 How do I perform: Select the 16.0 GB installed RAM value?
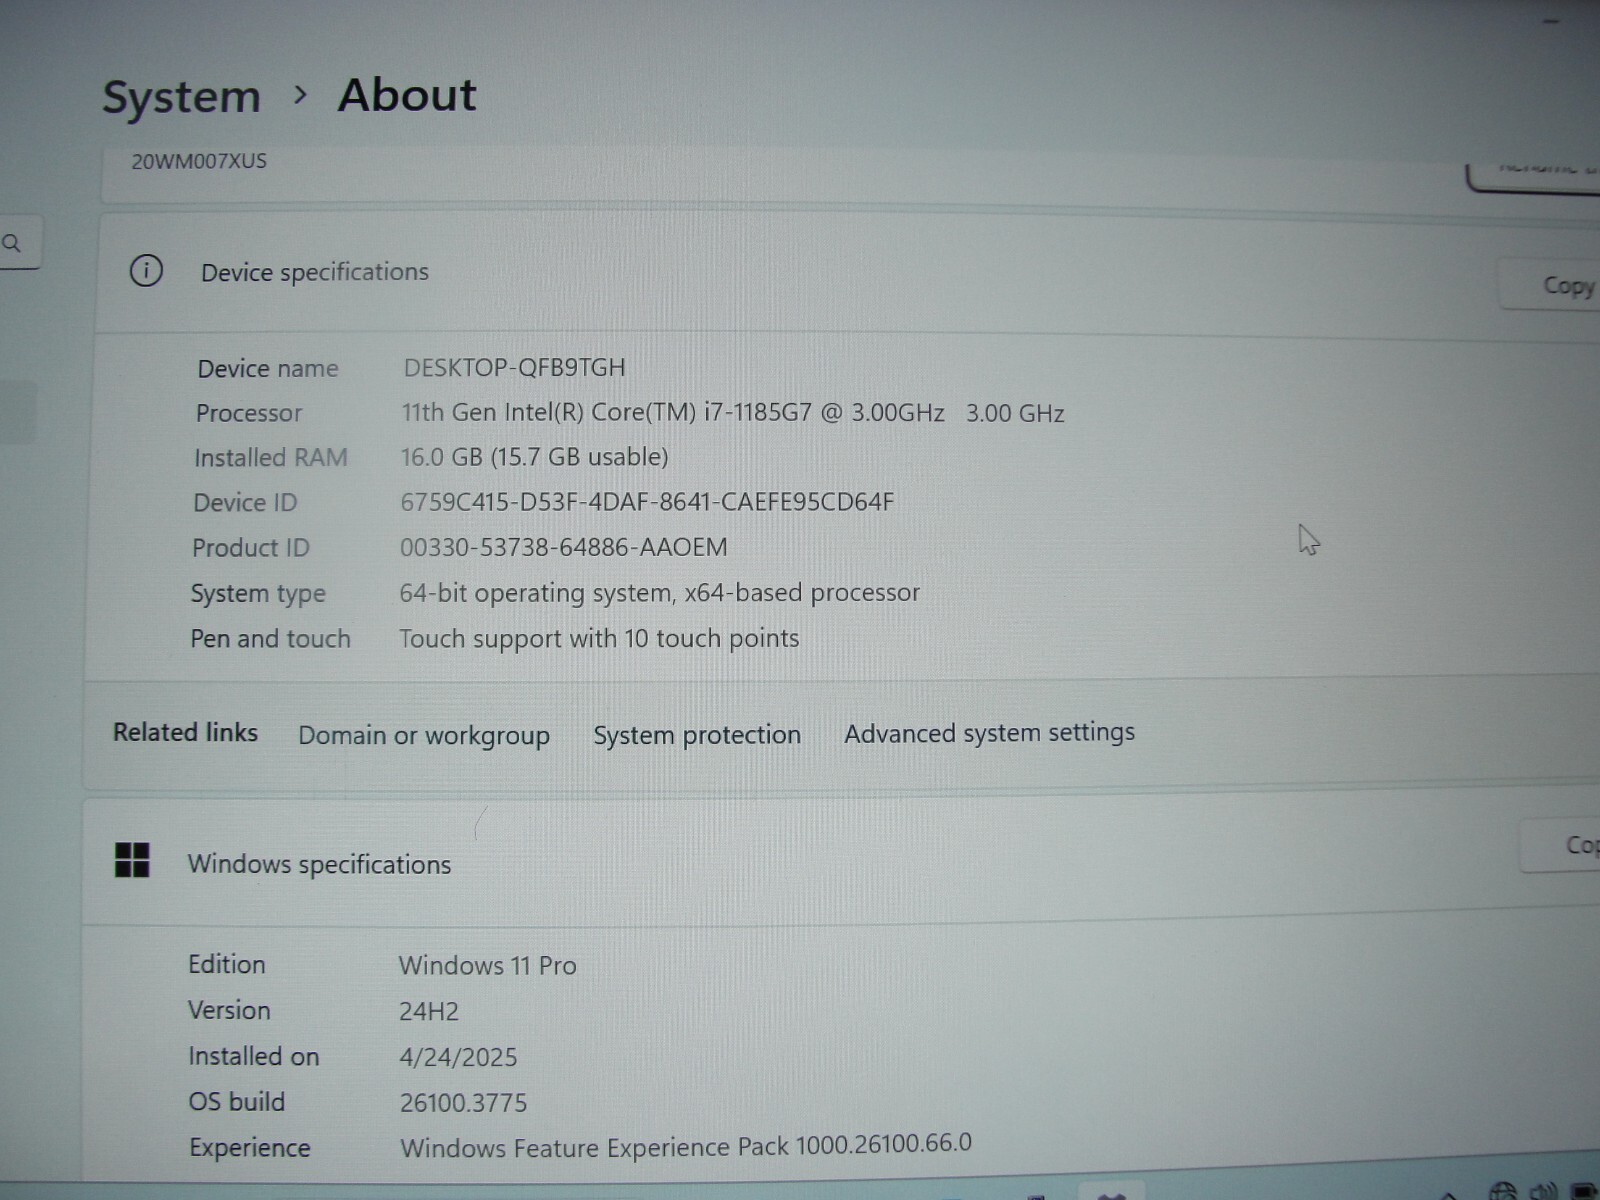point(535,457)
